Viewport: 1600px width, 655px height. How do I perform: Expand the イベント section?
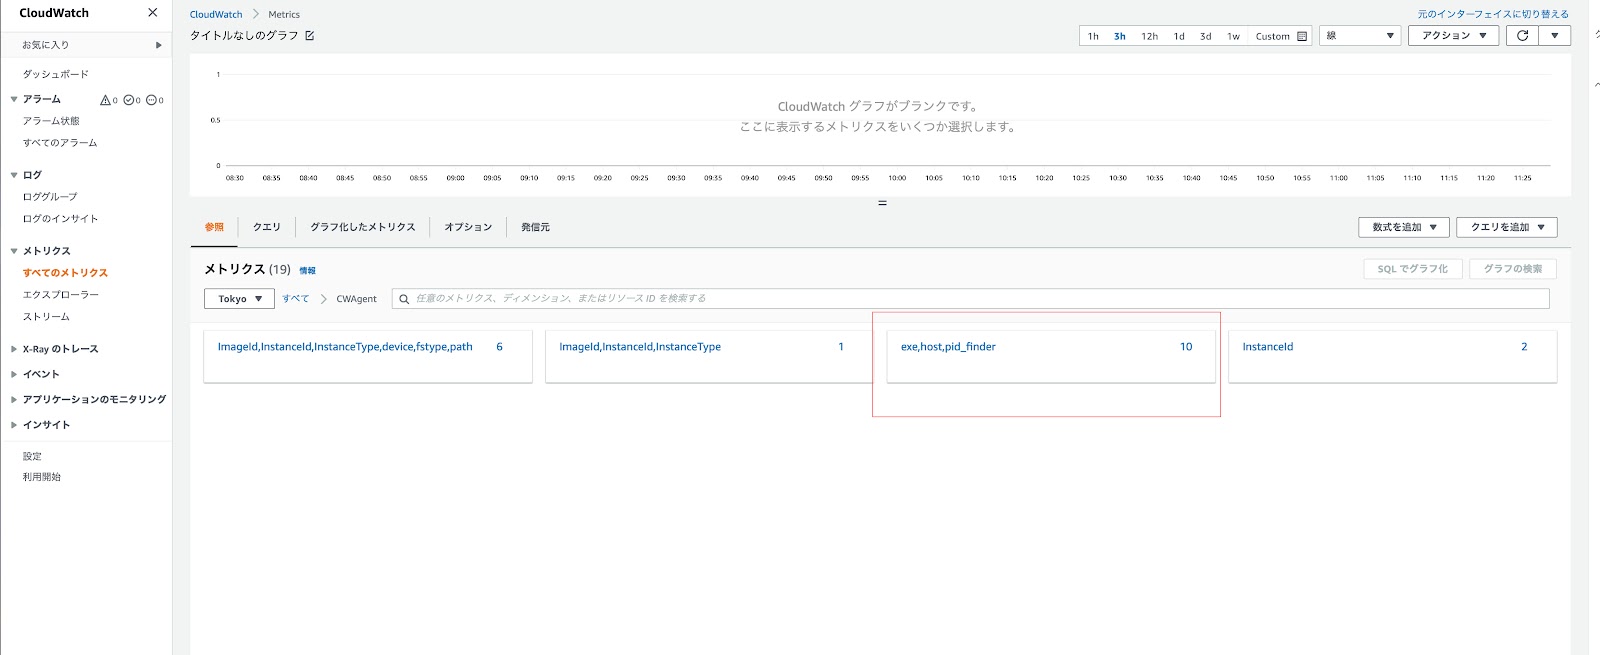pos(14,374)
